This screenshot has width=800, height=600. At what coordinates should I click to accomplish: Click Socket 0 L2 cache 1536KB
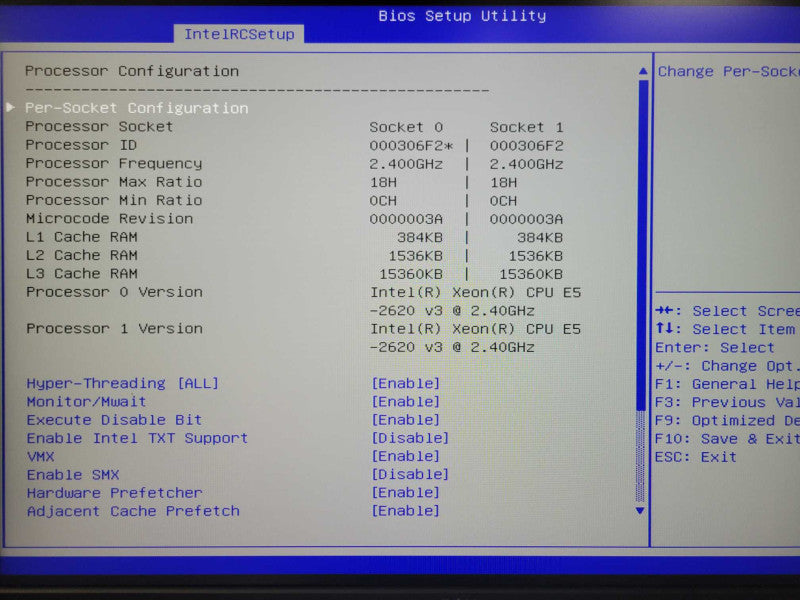click(x=416, y=256)
